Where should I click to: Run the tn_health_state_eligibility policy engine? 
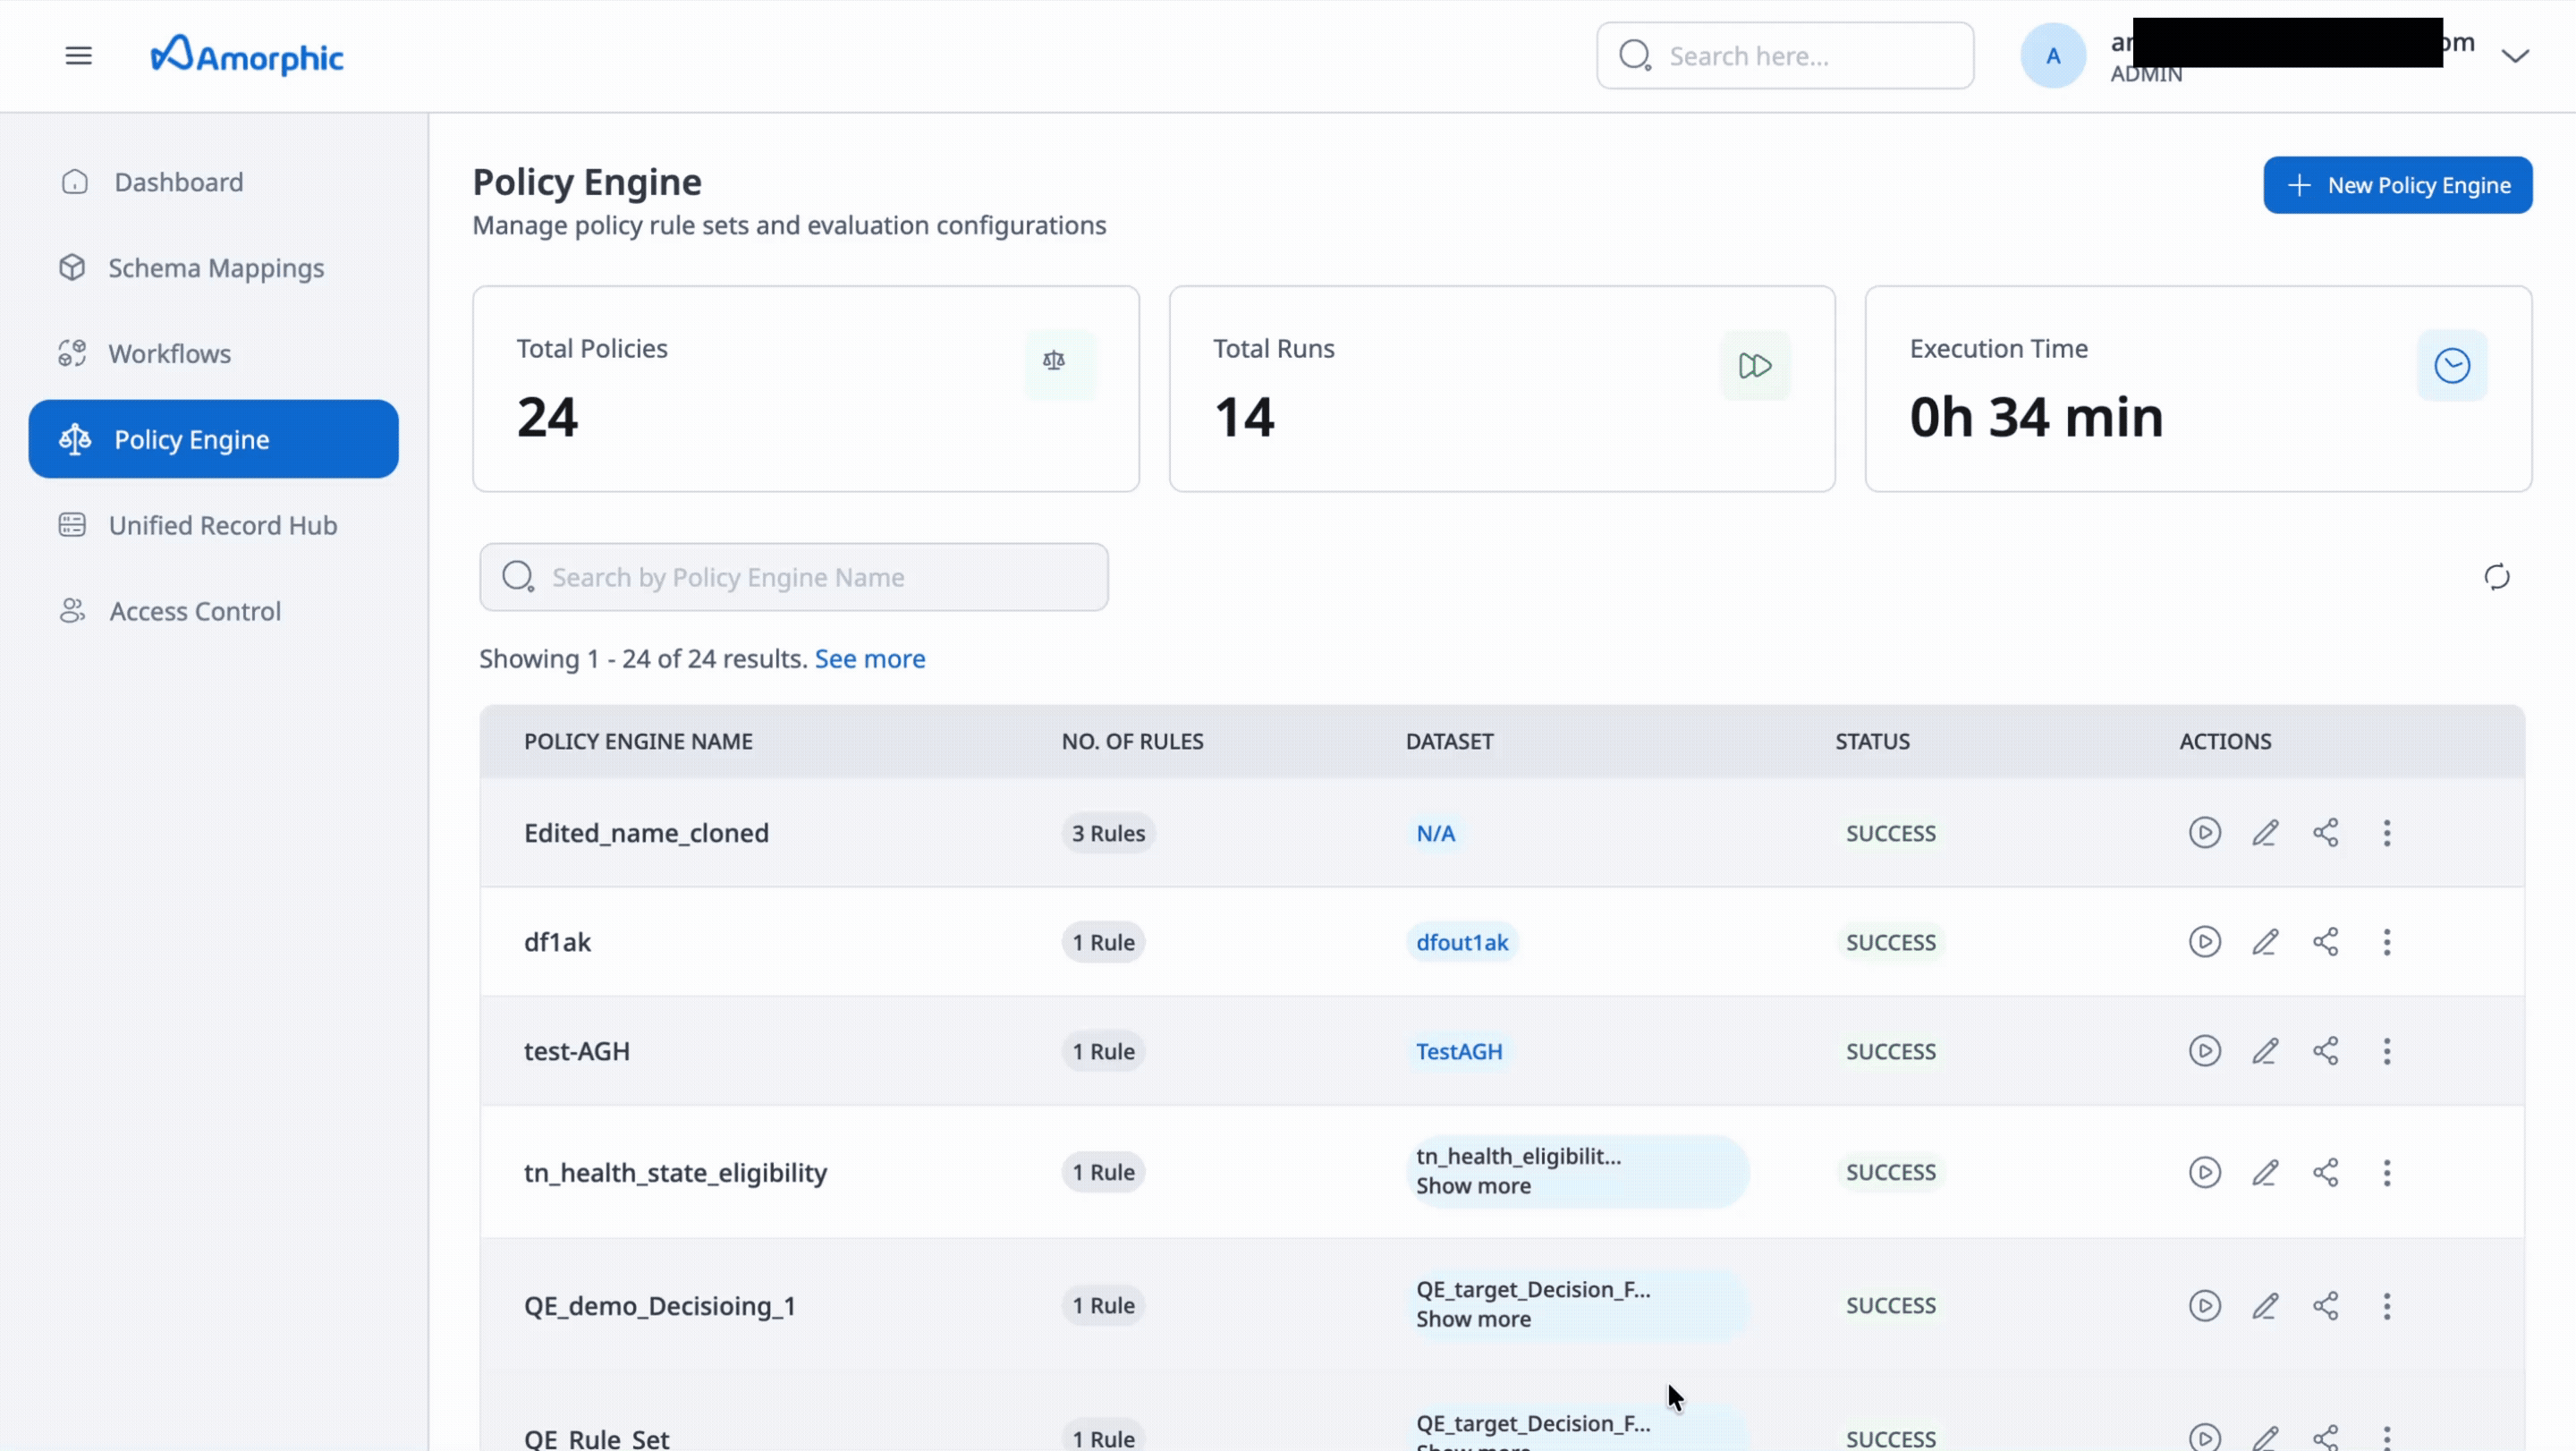2205,1172
